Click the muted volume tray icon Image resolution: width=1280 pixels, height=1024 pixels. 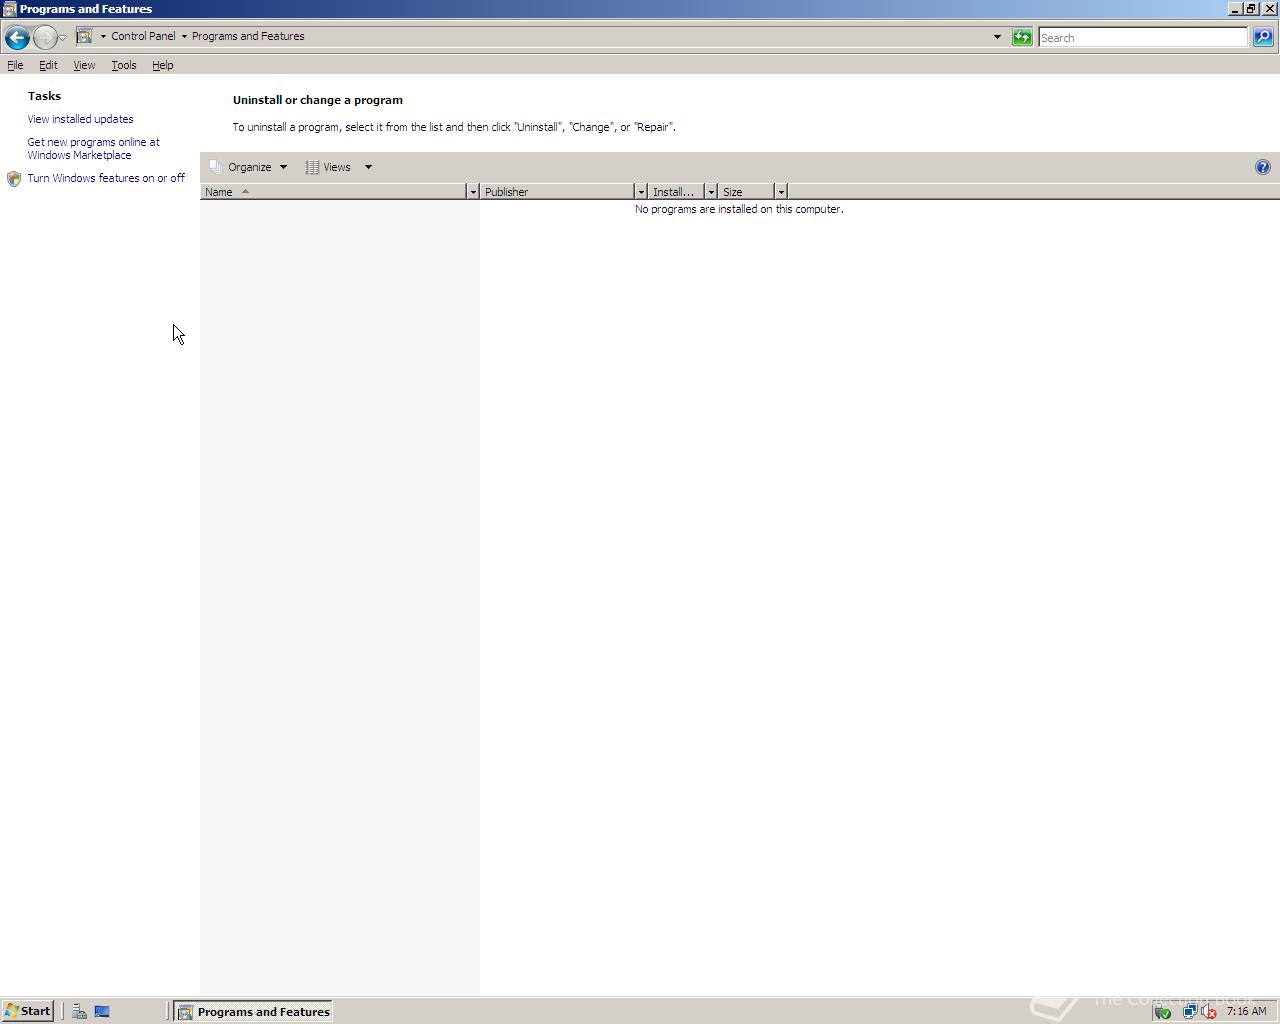click(x=1208, y=1012)
